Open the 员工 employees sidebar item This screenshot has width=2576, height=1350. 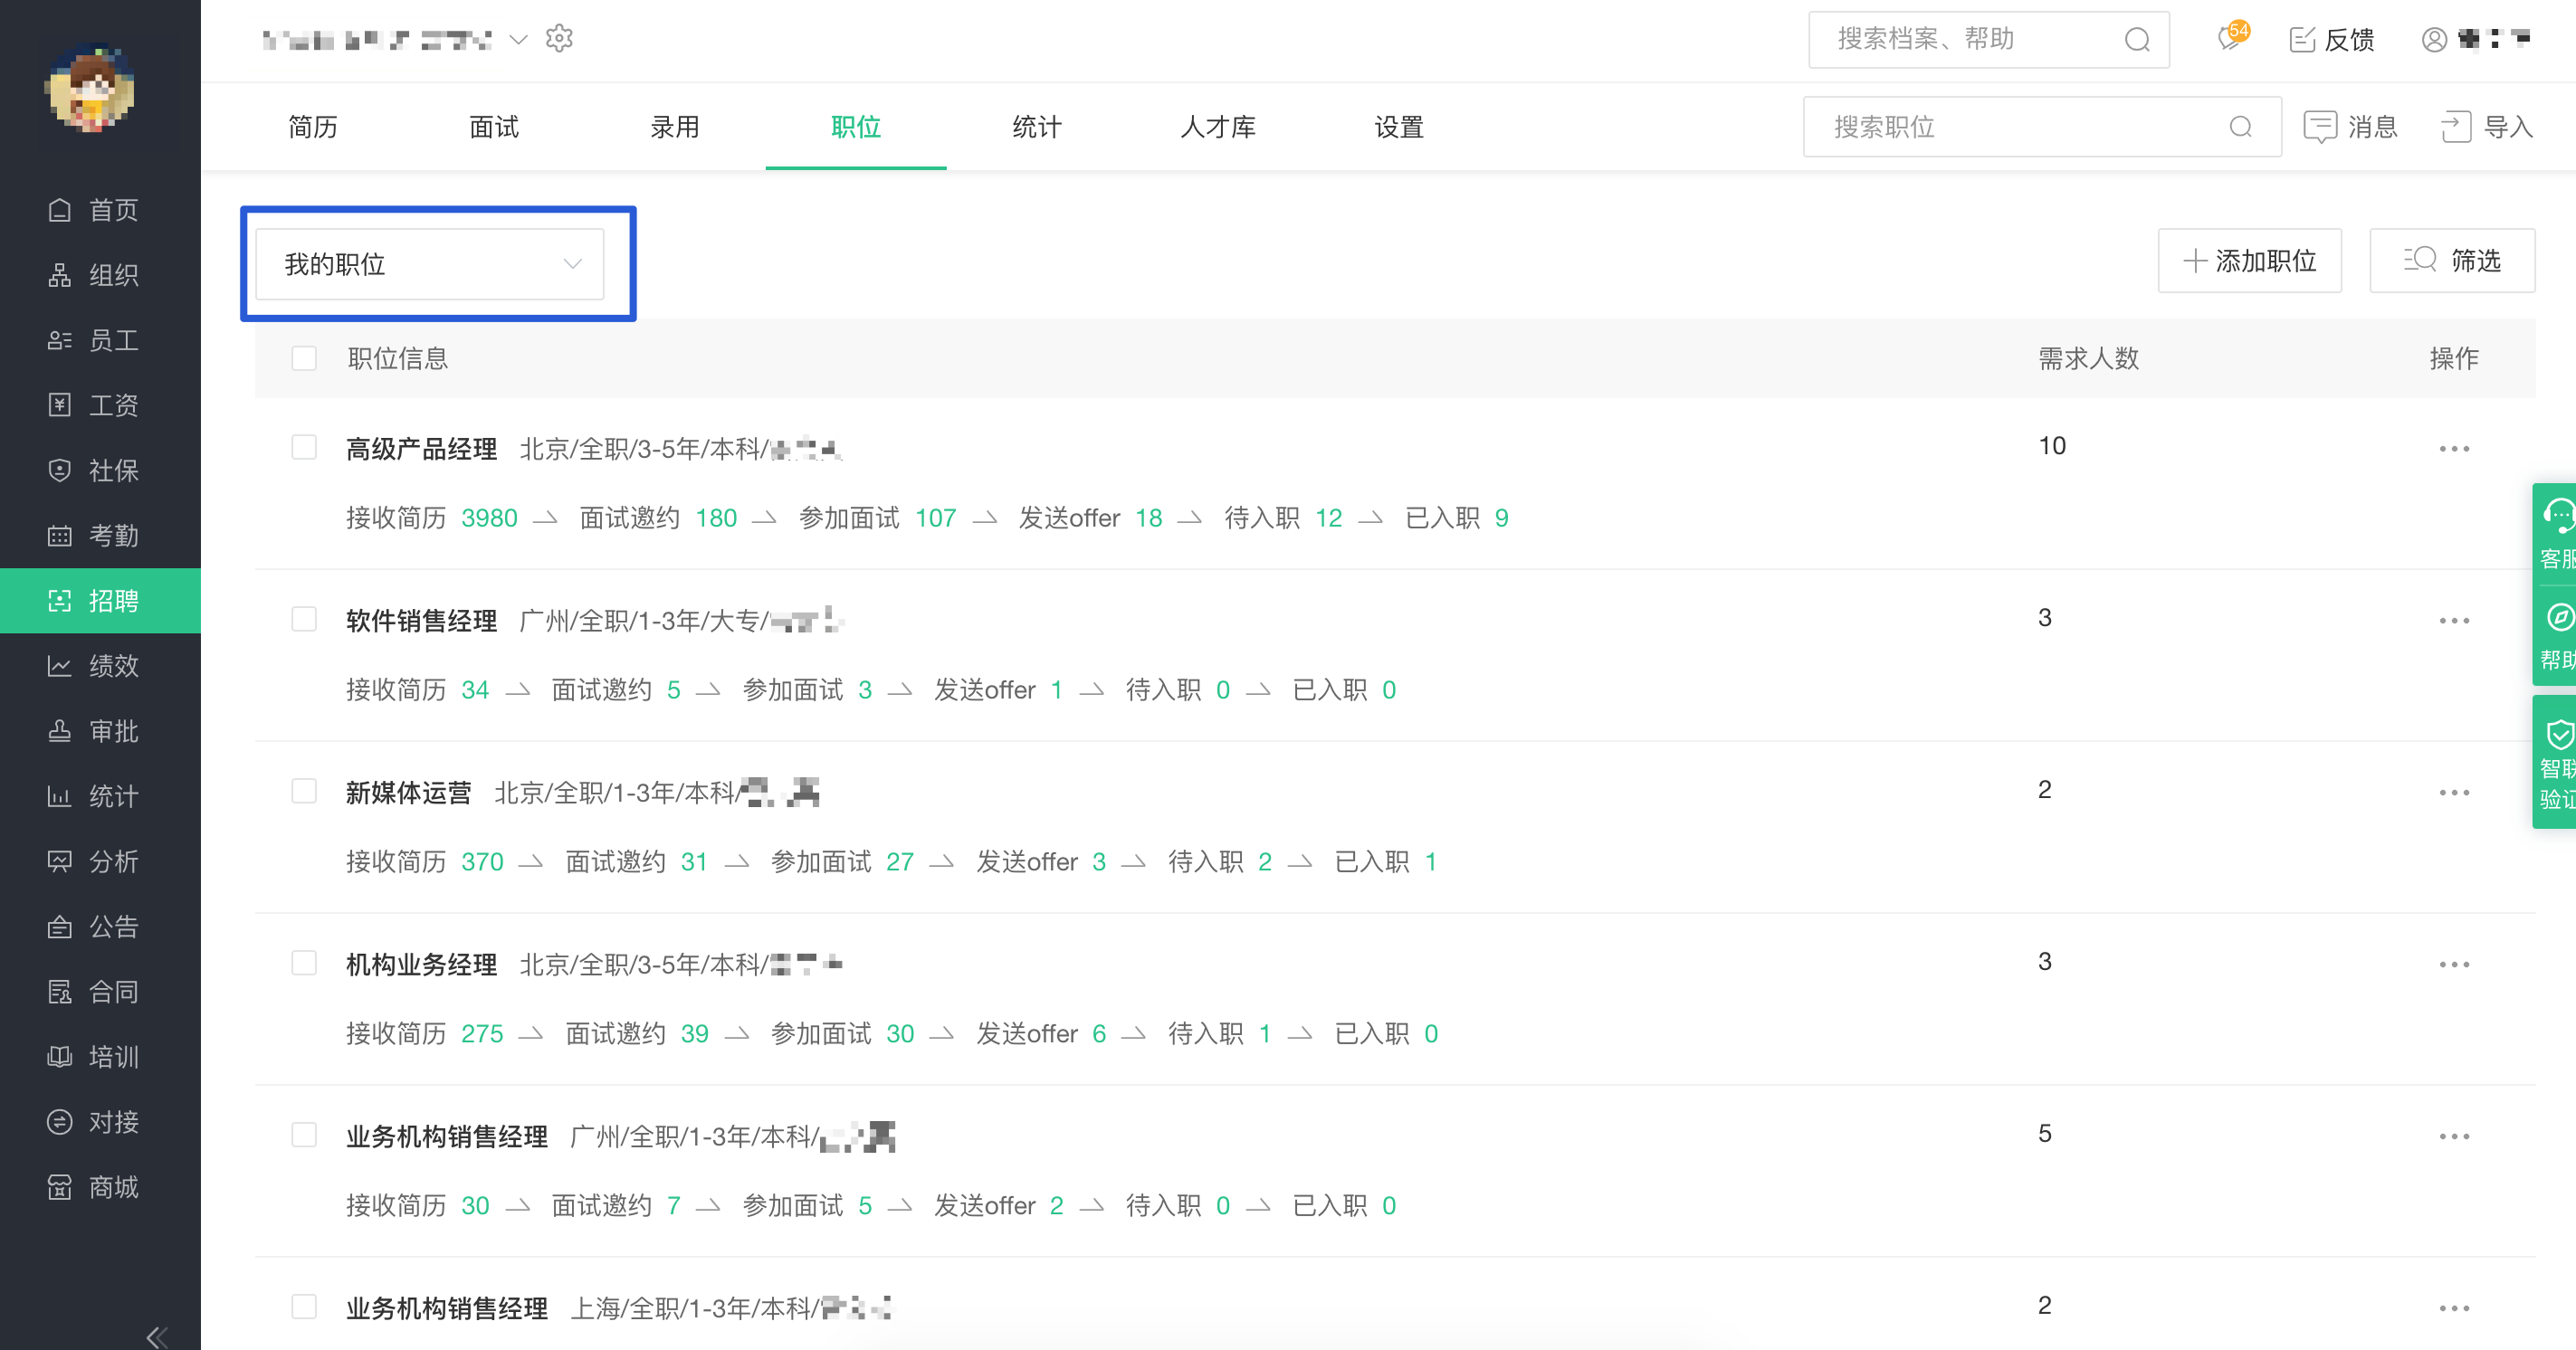[x=100, y=340]
